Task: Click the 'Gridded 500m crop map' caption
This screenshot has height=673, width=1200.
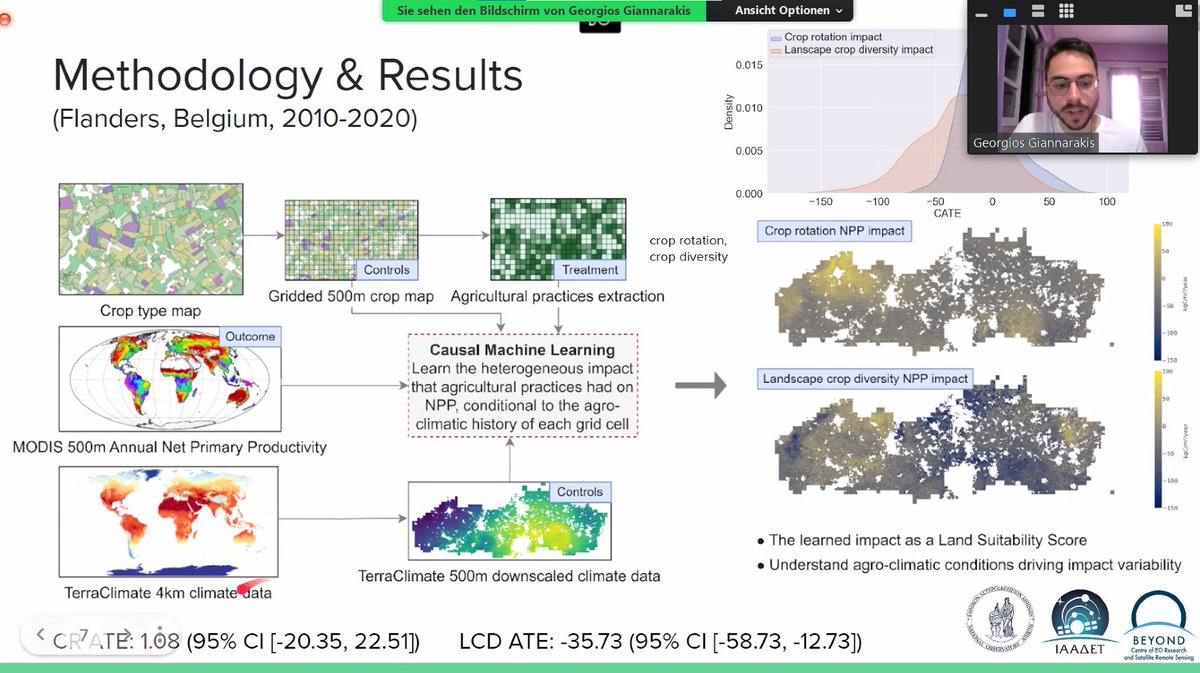Action: [349, 296]
